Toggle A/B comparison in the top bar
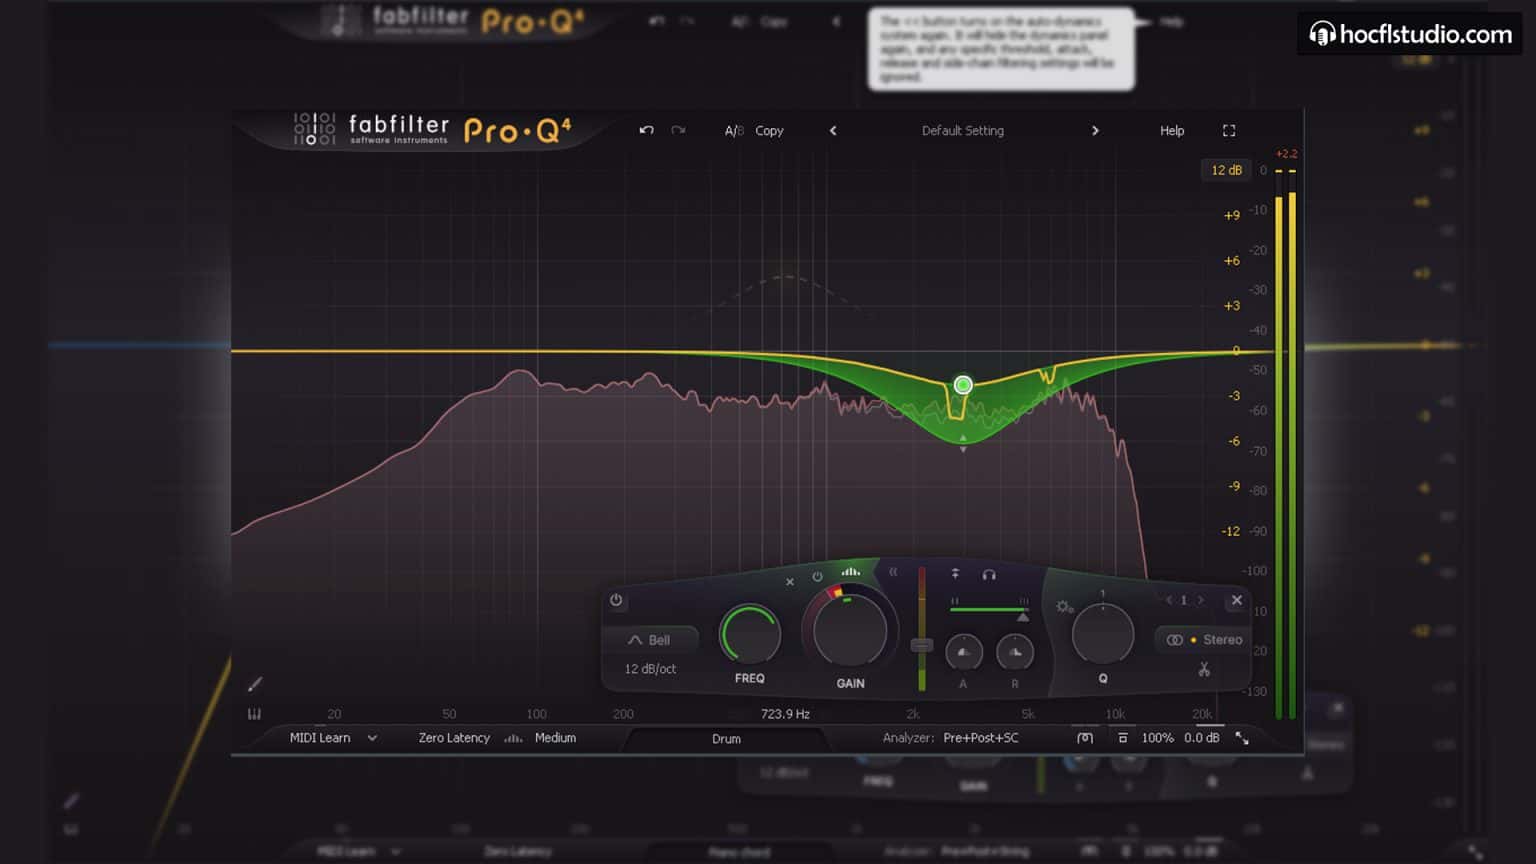1536x864 pixels. 734,130
